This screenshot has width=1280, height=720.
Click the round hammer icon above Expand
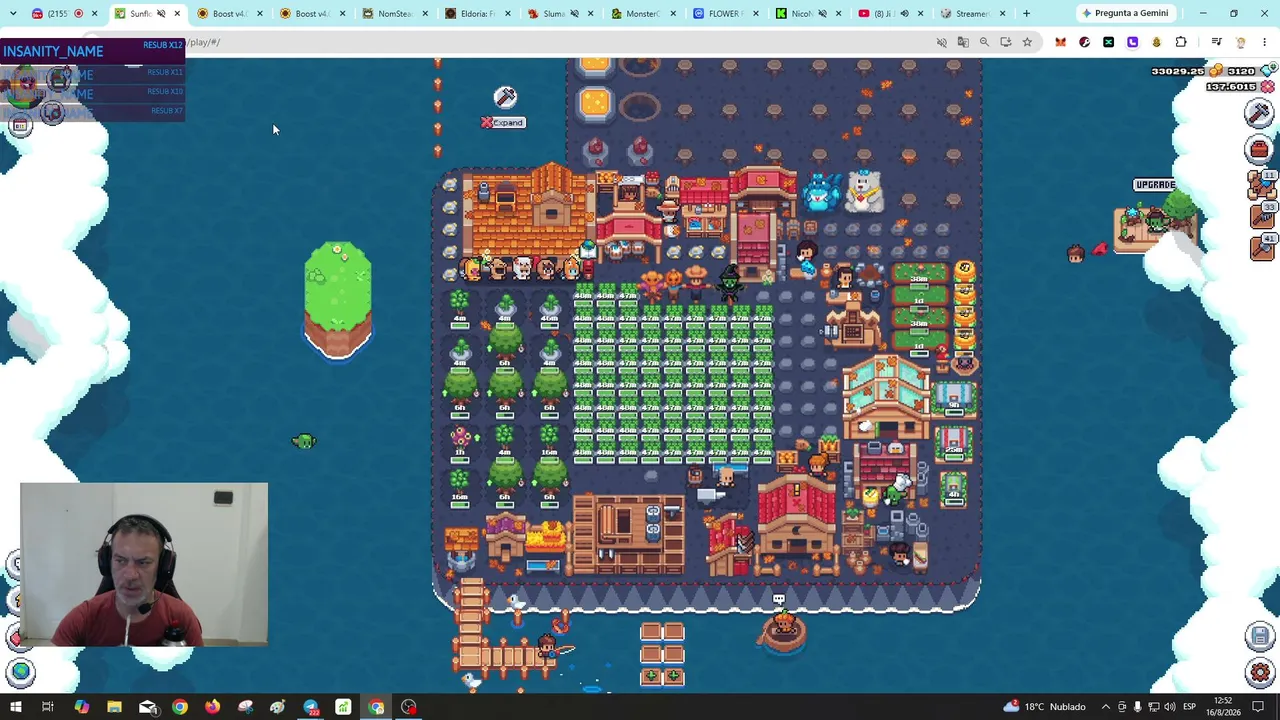point(505,97)
